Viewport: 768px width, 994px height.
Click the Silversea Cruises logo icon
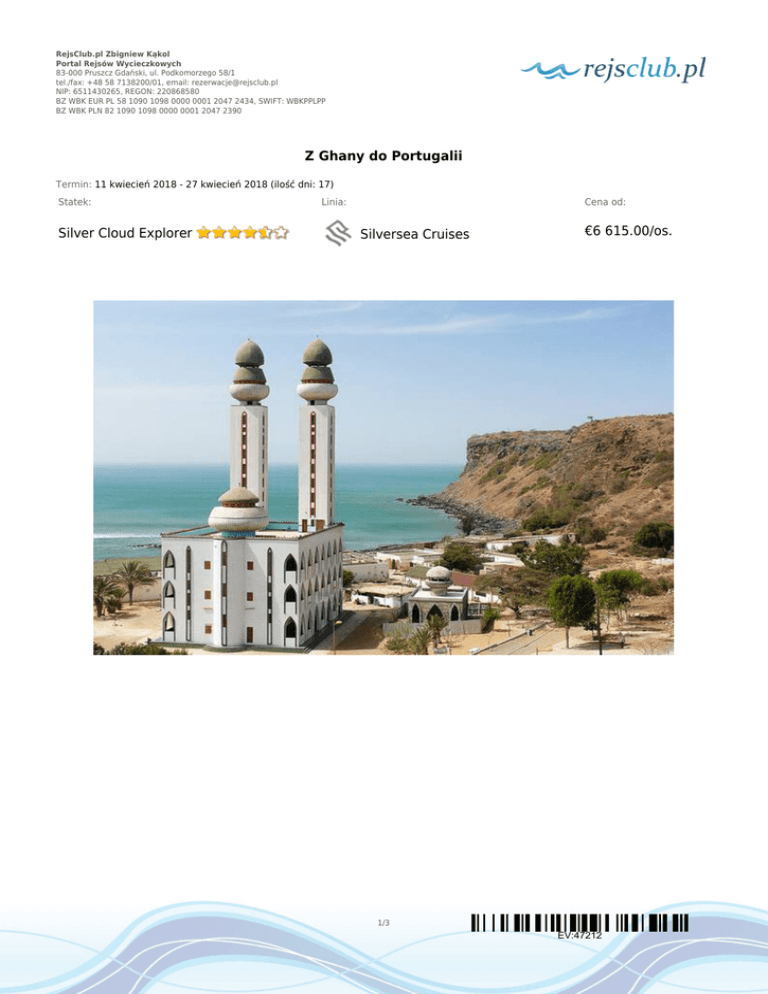[x=338, y=233]
